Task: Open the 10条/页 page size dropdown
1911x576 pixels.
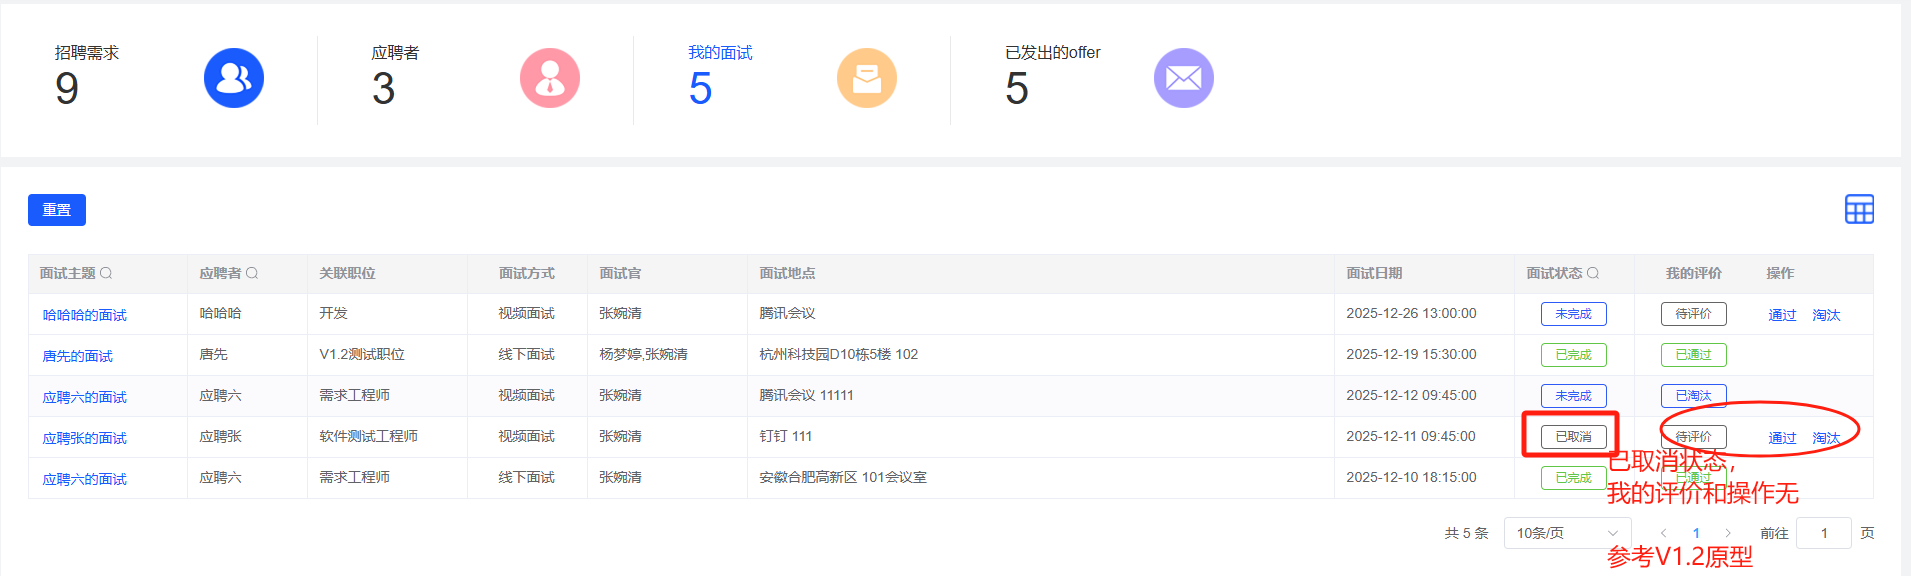Action: 1566,533
